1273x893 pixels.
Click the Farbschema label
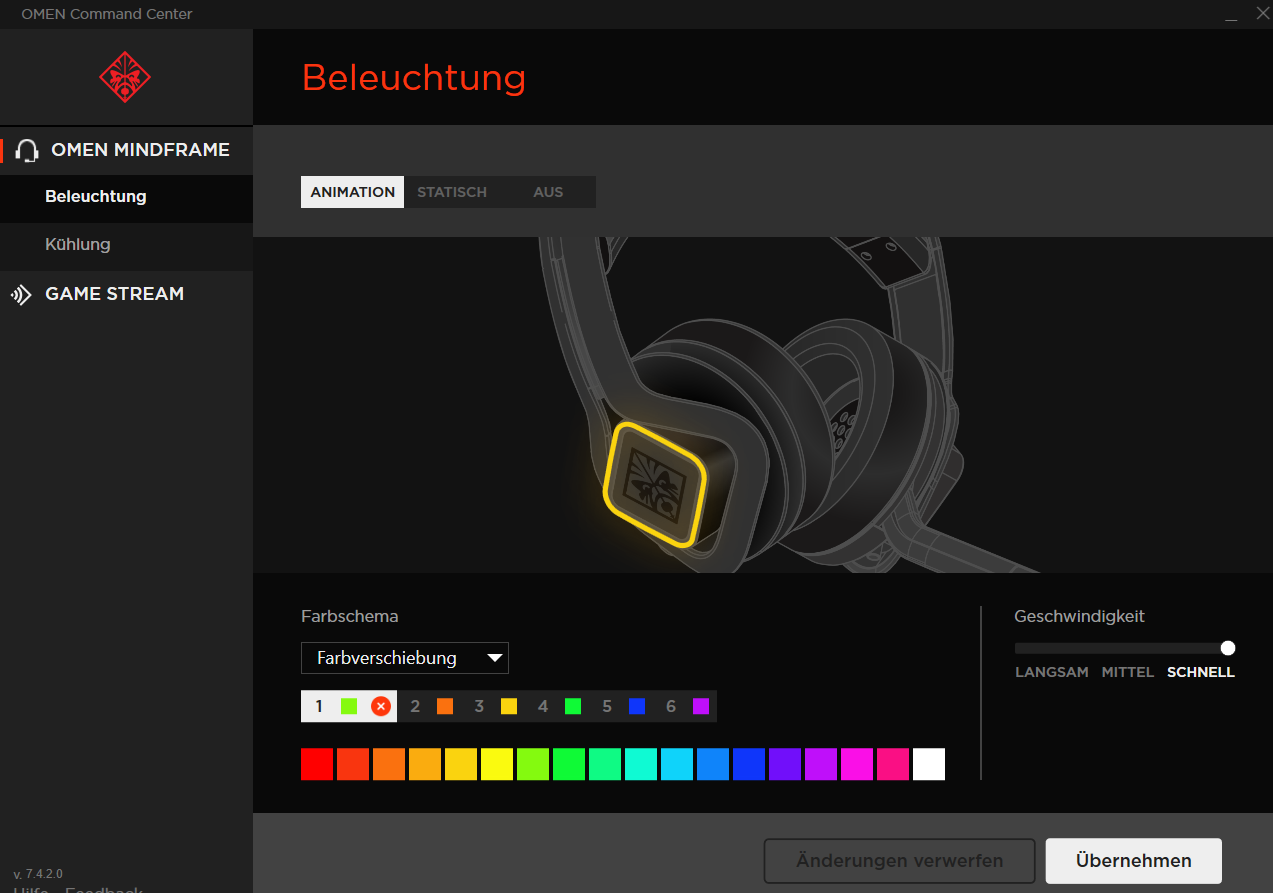350,616
